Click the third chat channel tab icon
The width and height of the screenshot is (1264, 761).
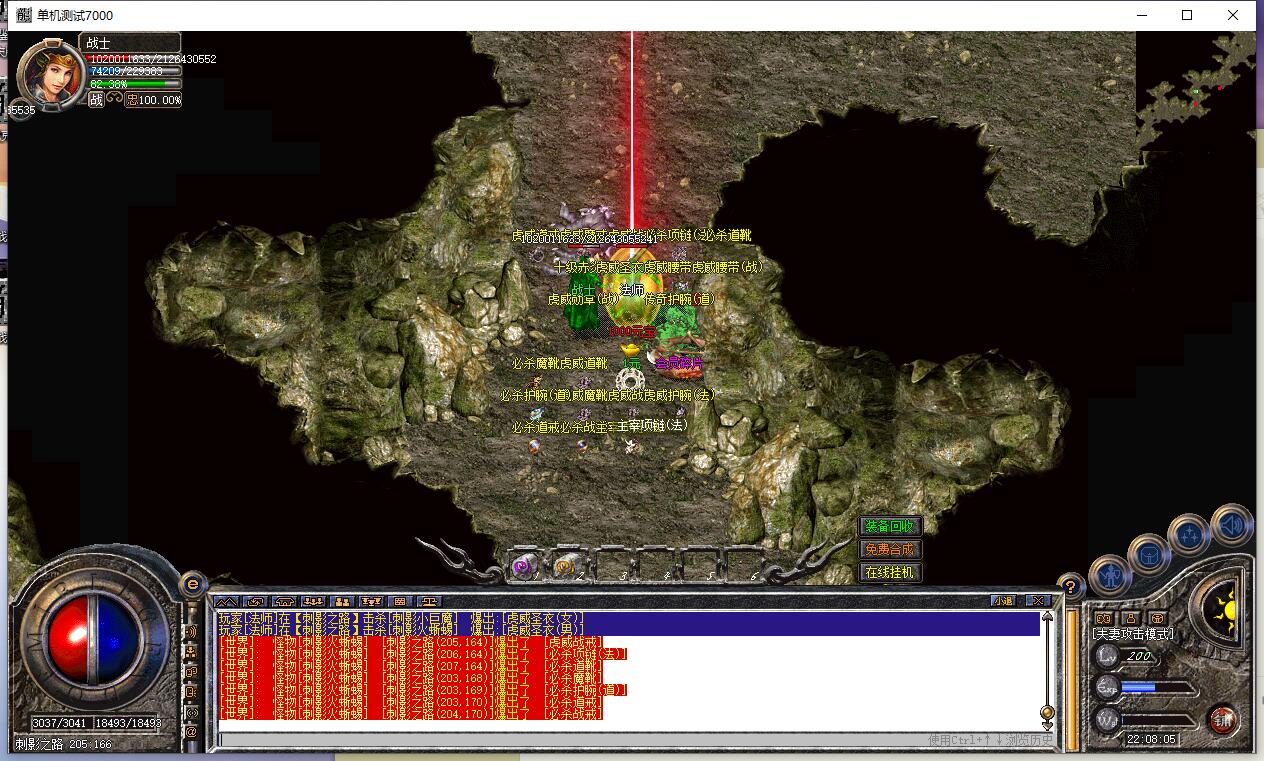click(x=285, y=601)
